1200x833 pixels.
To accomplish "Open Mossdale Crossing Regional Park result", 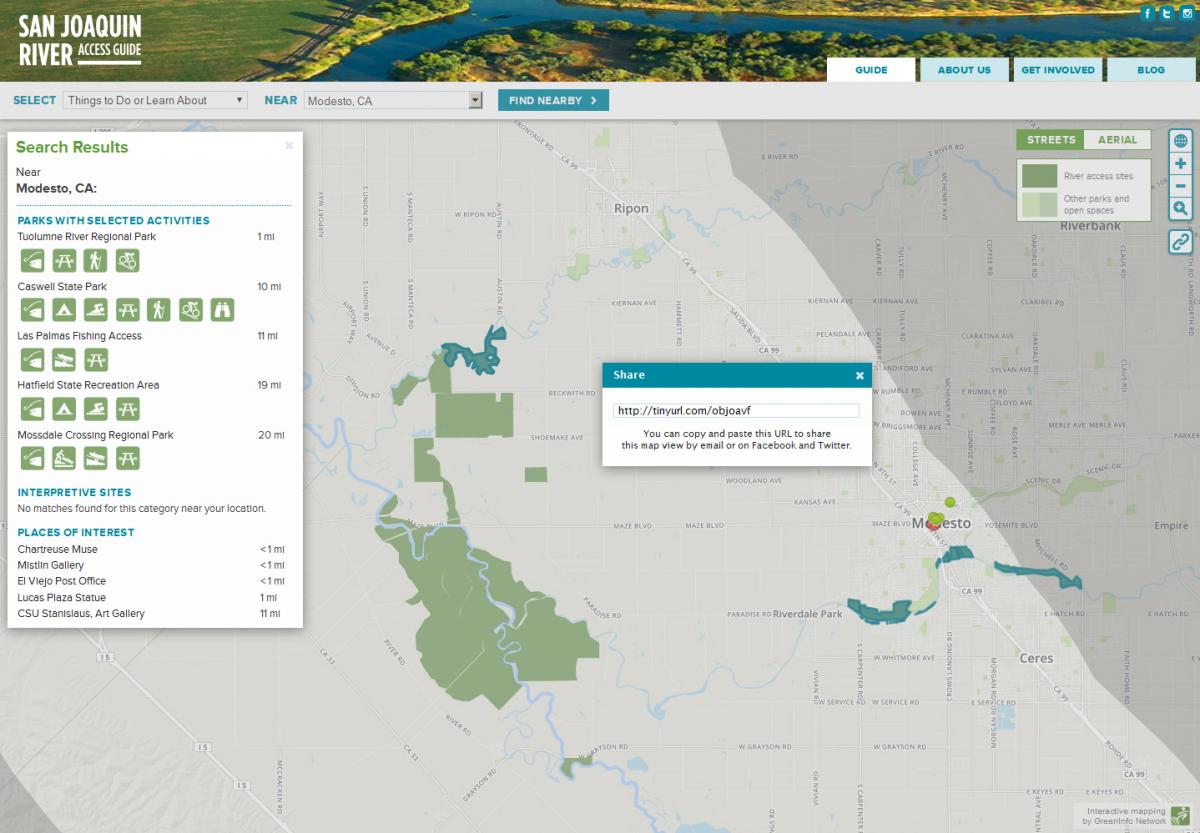I will tap(96, 435).
